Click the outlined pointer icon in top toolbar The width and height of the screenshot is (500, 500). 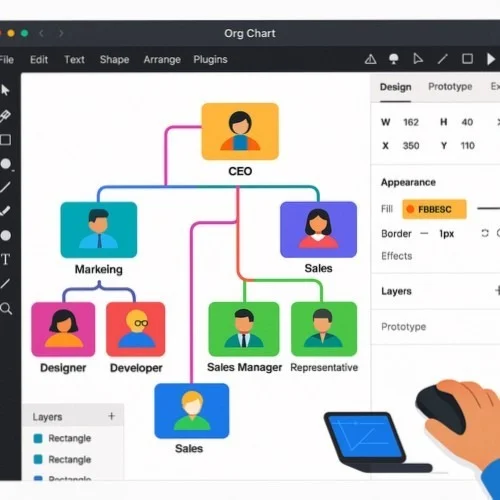point(418,59)
